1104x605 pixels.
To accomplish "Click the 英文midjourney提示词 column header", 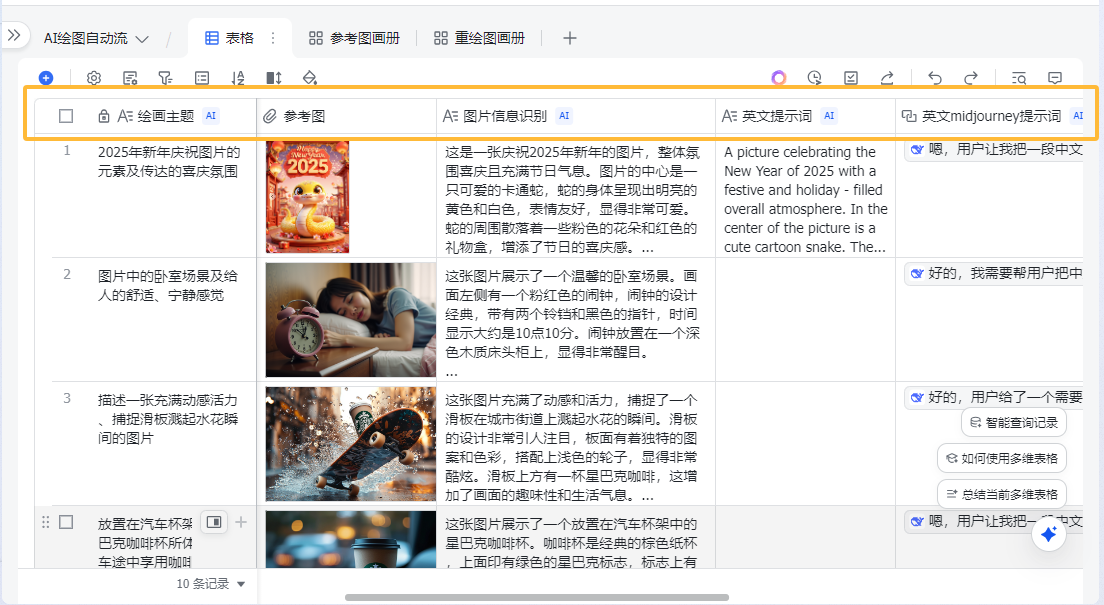I will 991,116.
